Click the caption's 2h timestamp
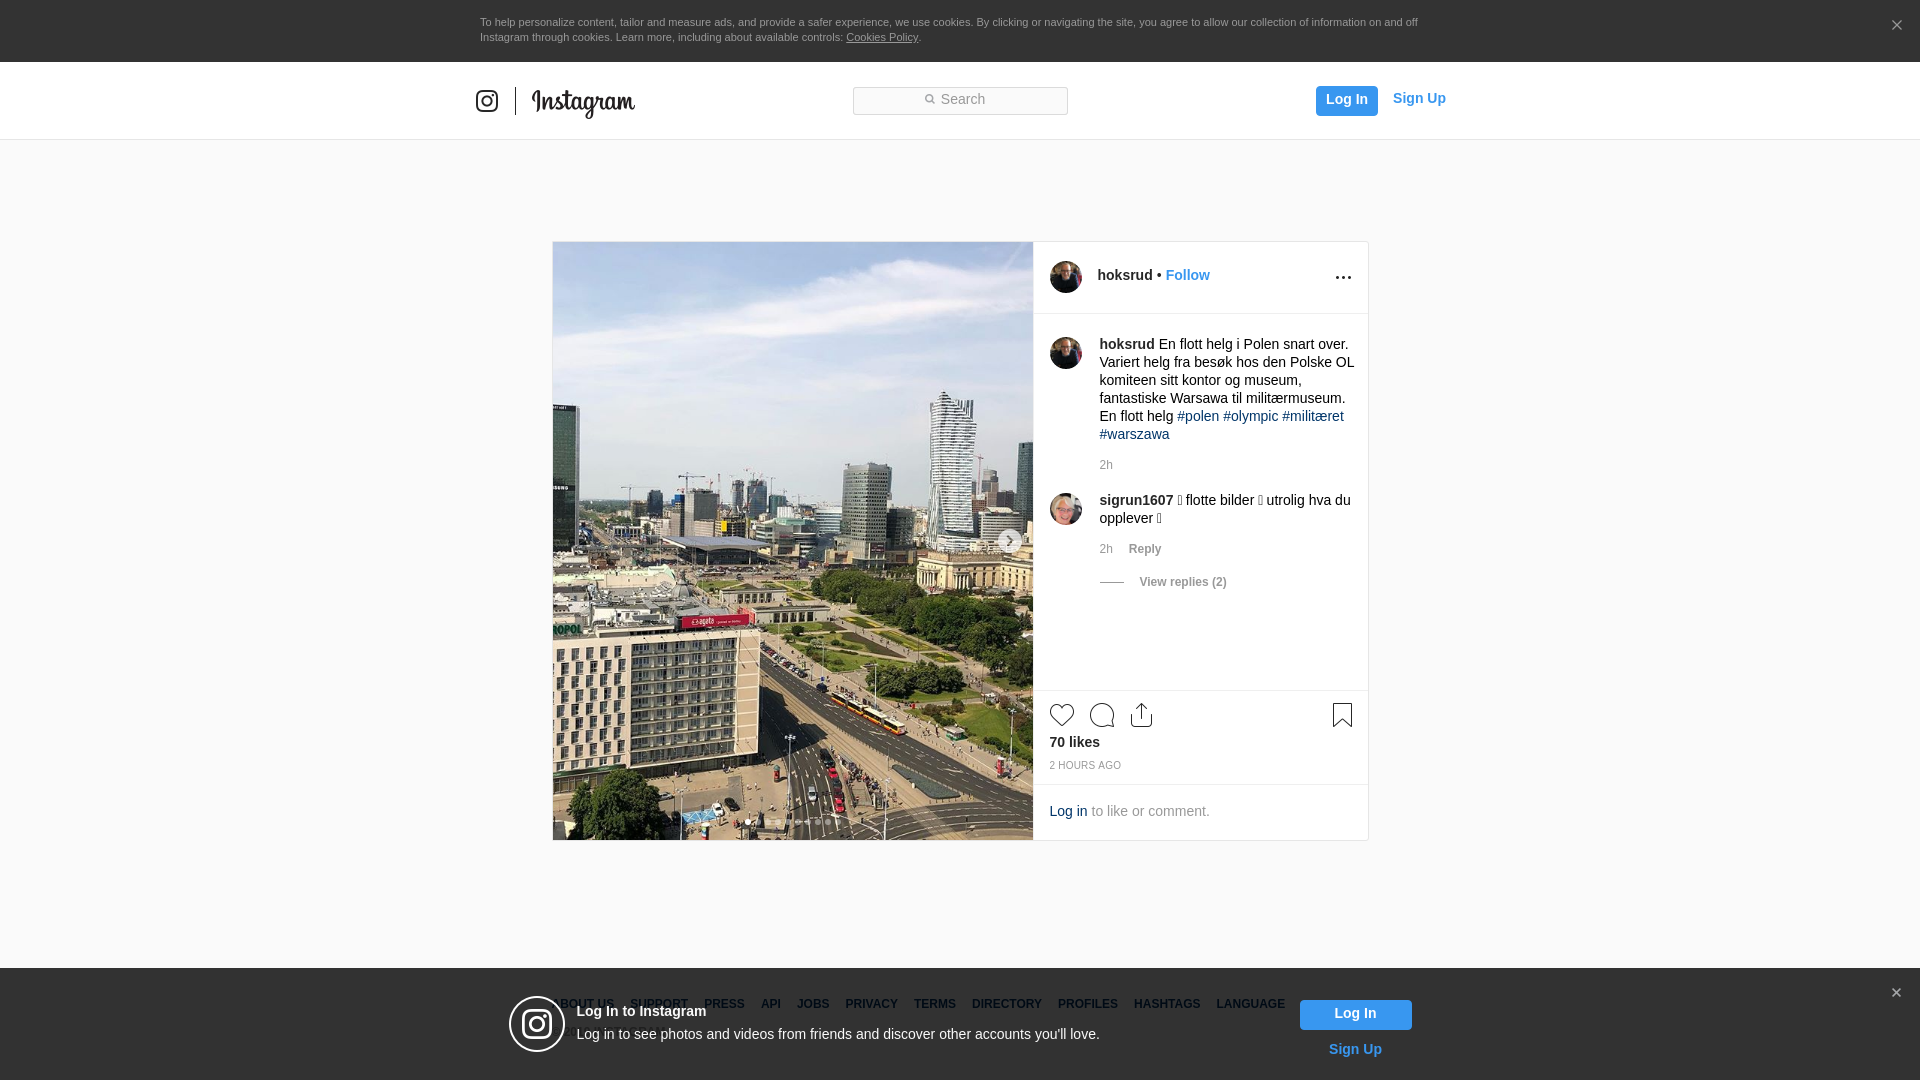Viewport: 1920px width, 1080px height. (x=1106, y=465)
